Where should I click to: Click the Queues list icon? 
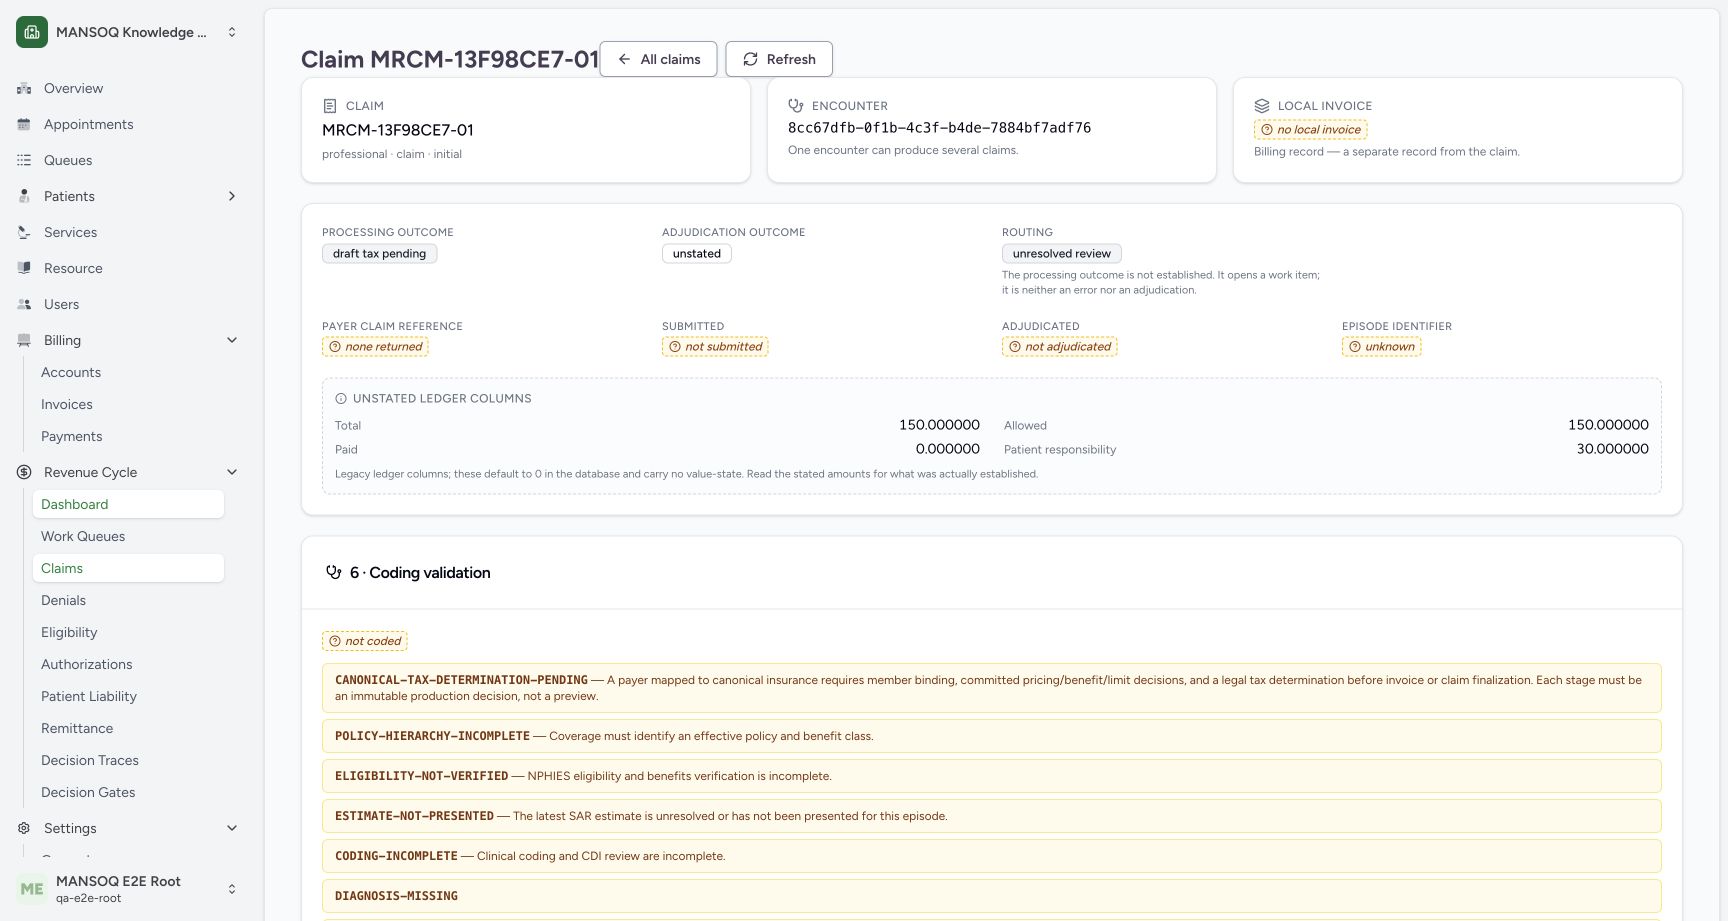click(24, 160)
